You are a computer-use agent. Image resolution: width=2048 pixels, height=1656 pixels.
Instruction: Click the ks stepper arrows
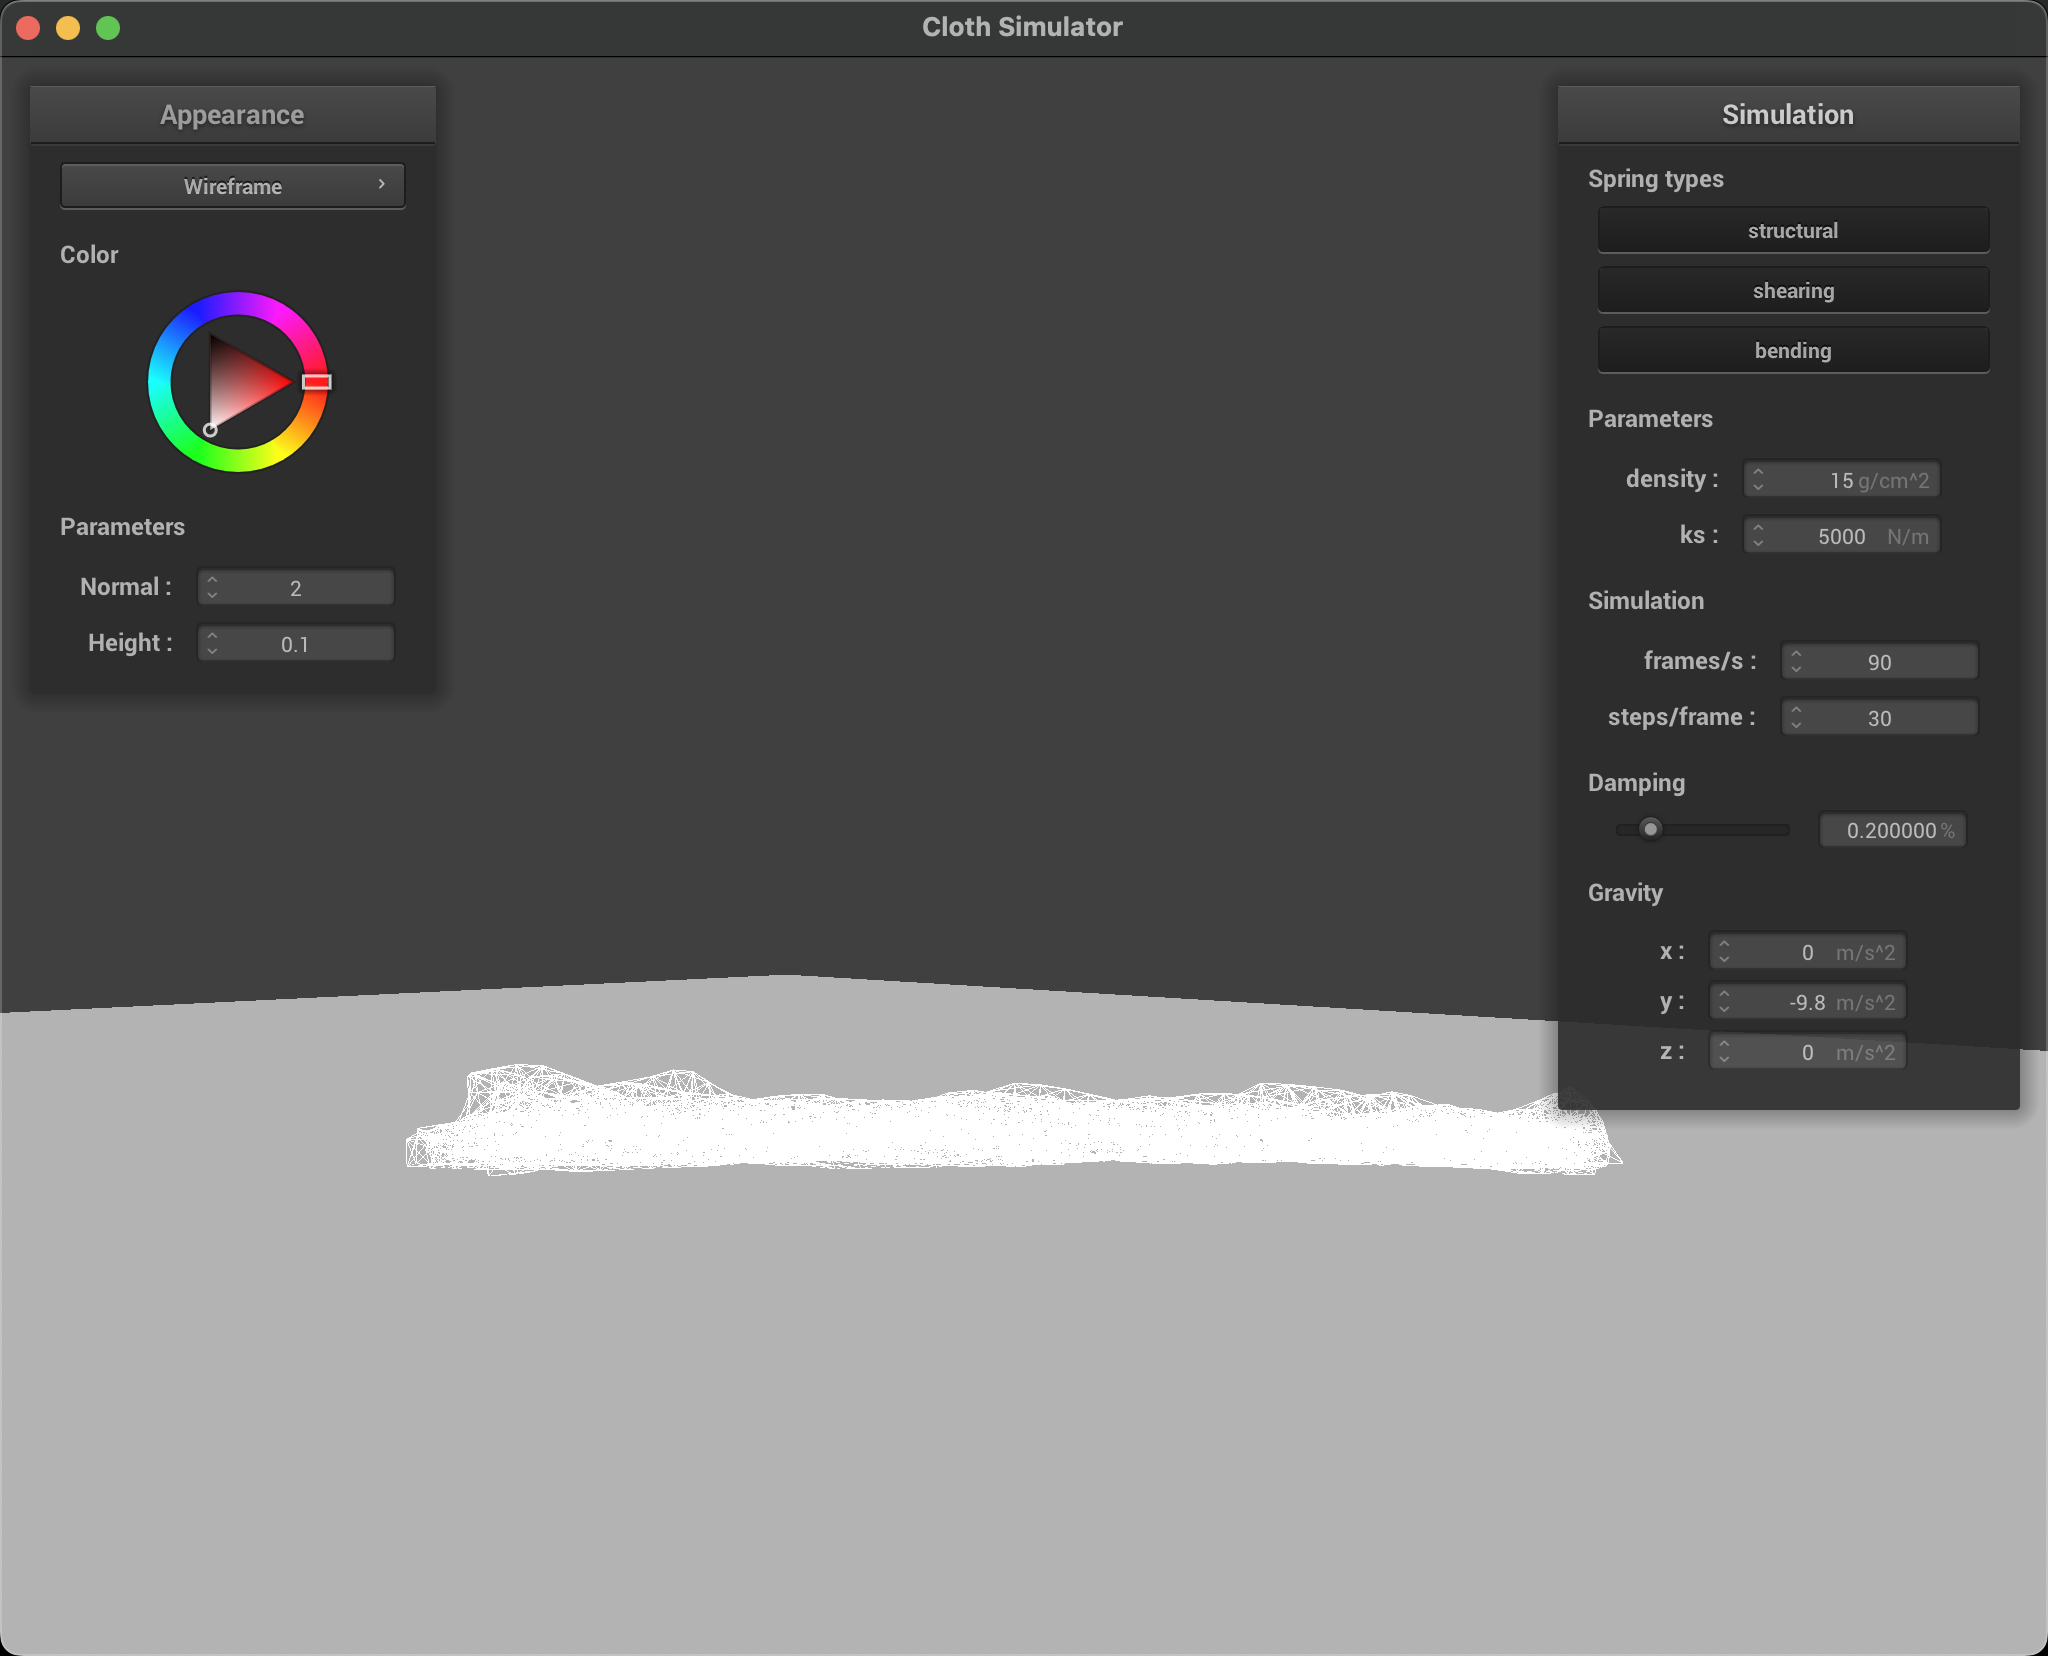pyautogui.click(x=1758, y=536)
